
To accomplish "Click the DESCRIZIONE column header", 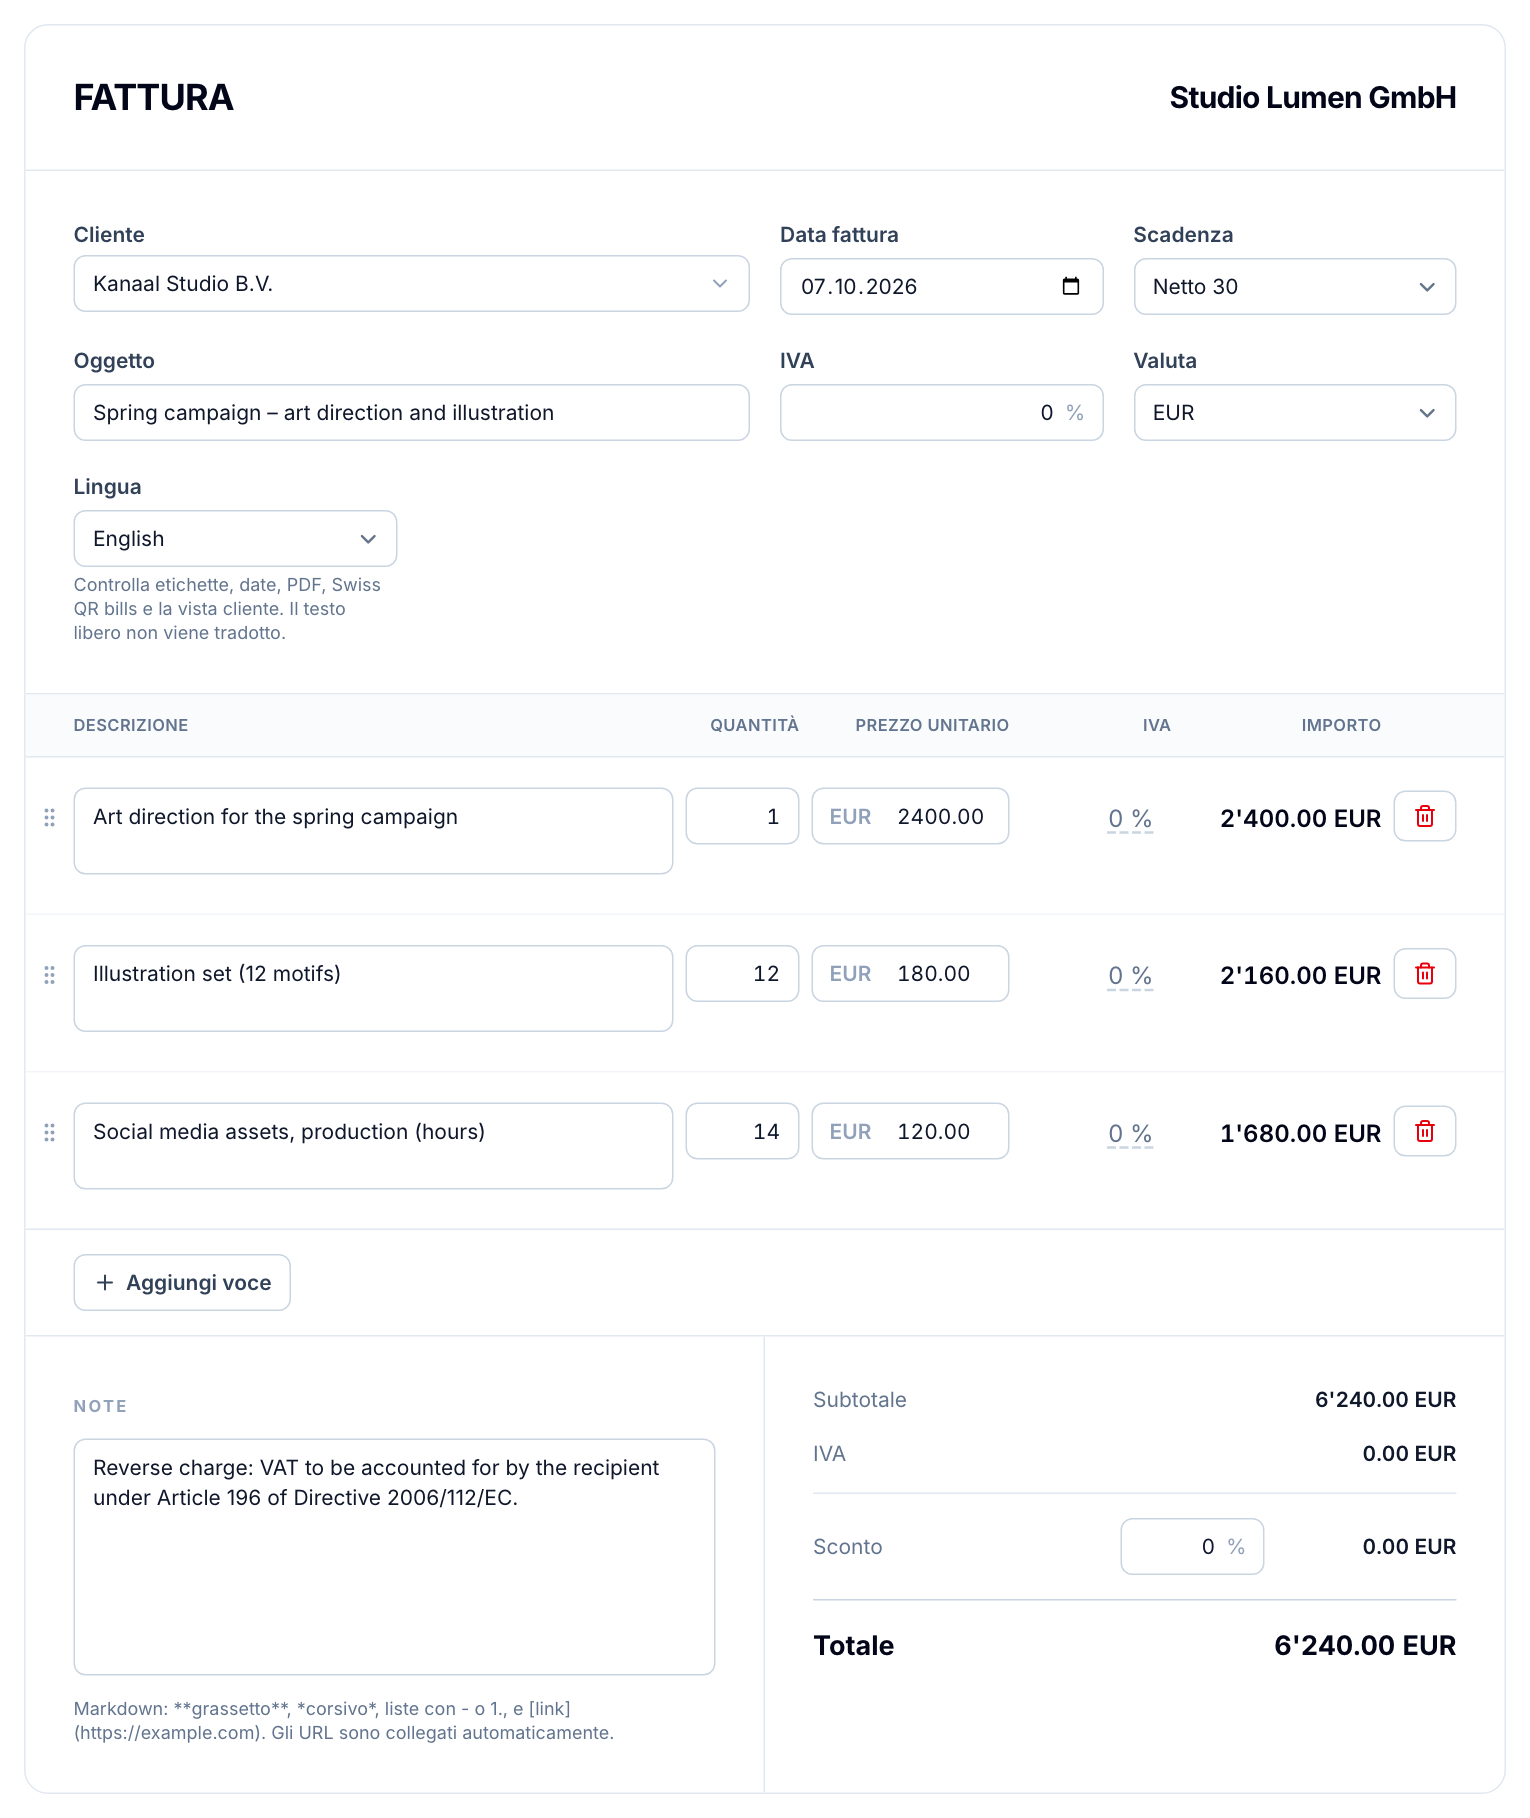I will click(x=131, y=725).
